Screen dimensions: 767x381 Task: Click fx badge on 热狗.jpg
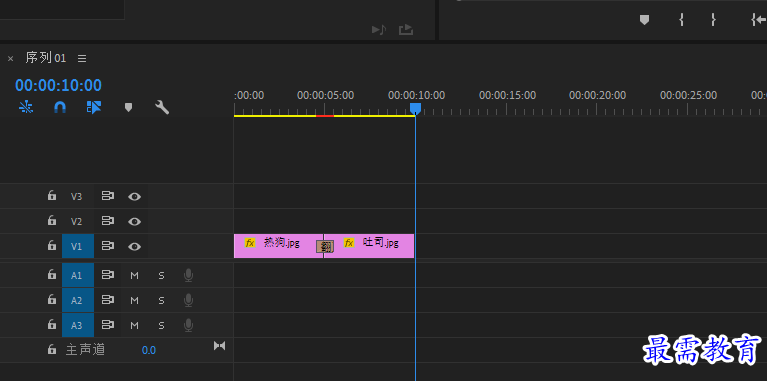pyautogui.click(x=250, y=243)
